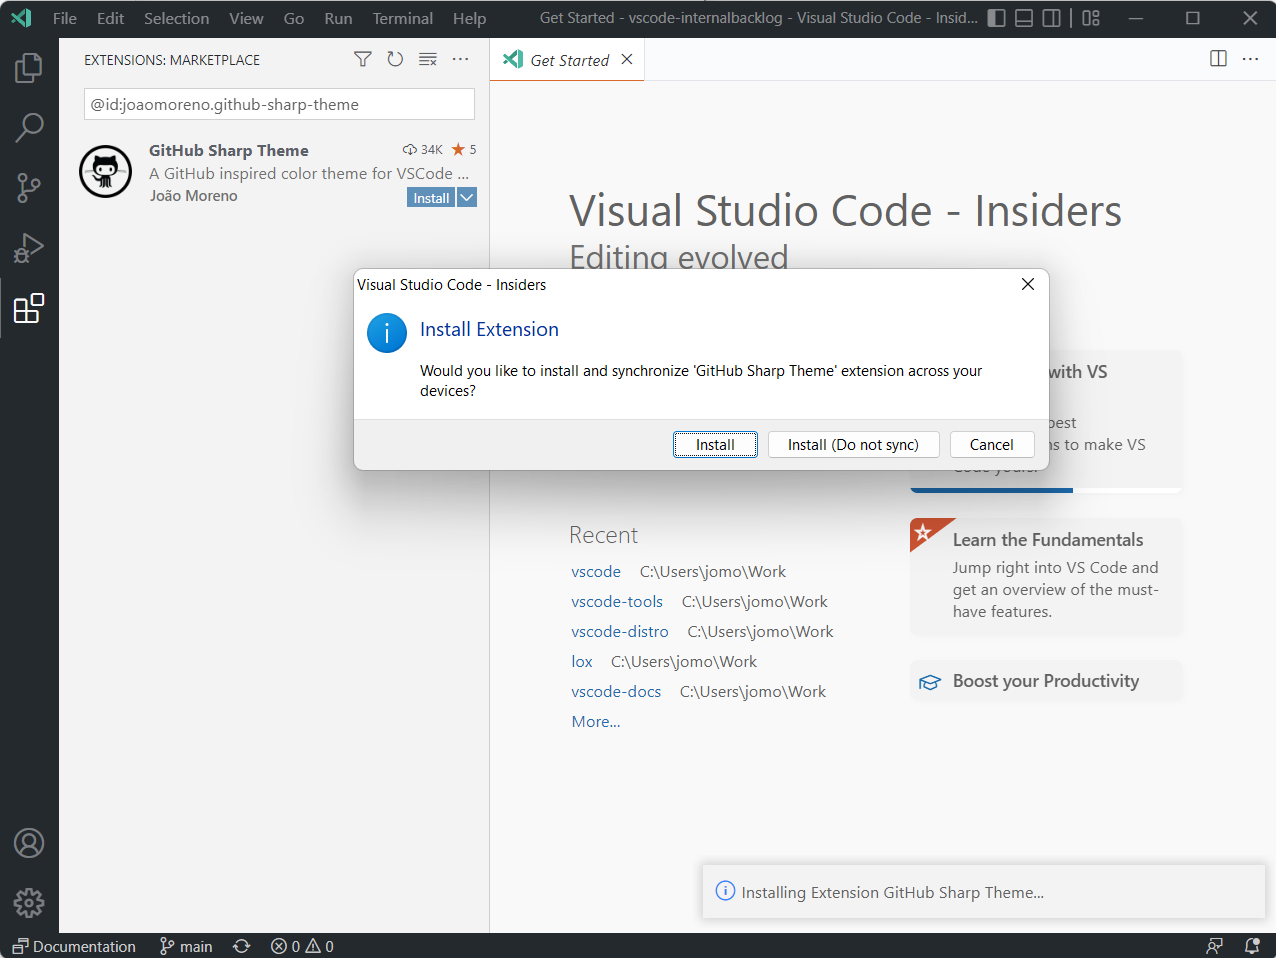The height and width of the screenshot is (958, 1276).
Task: Filter extensions using the funnel icon
Action: (363, 60)
